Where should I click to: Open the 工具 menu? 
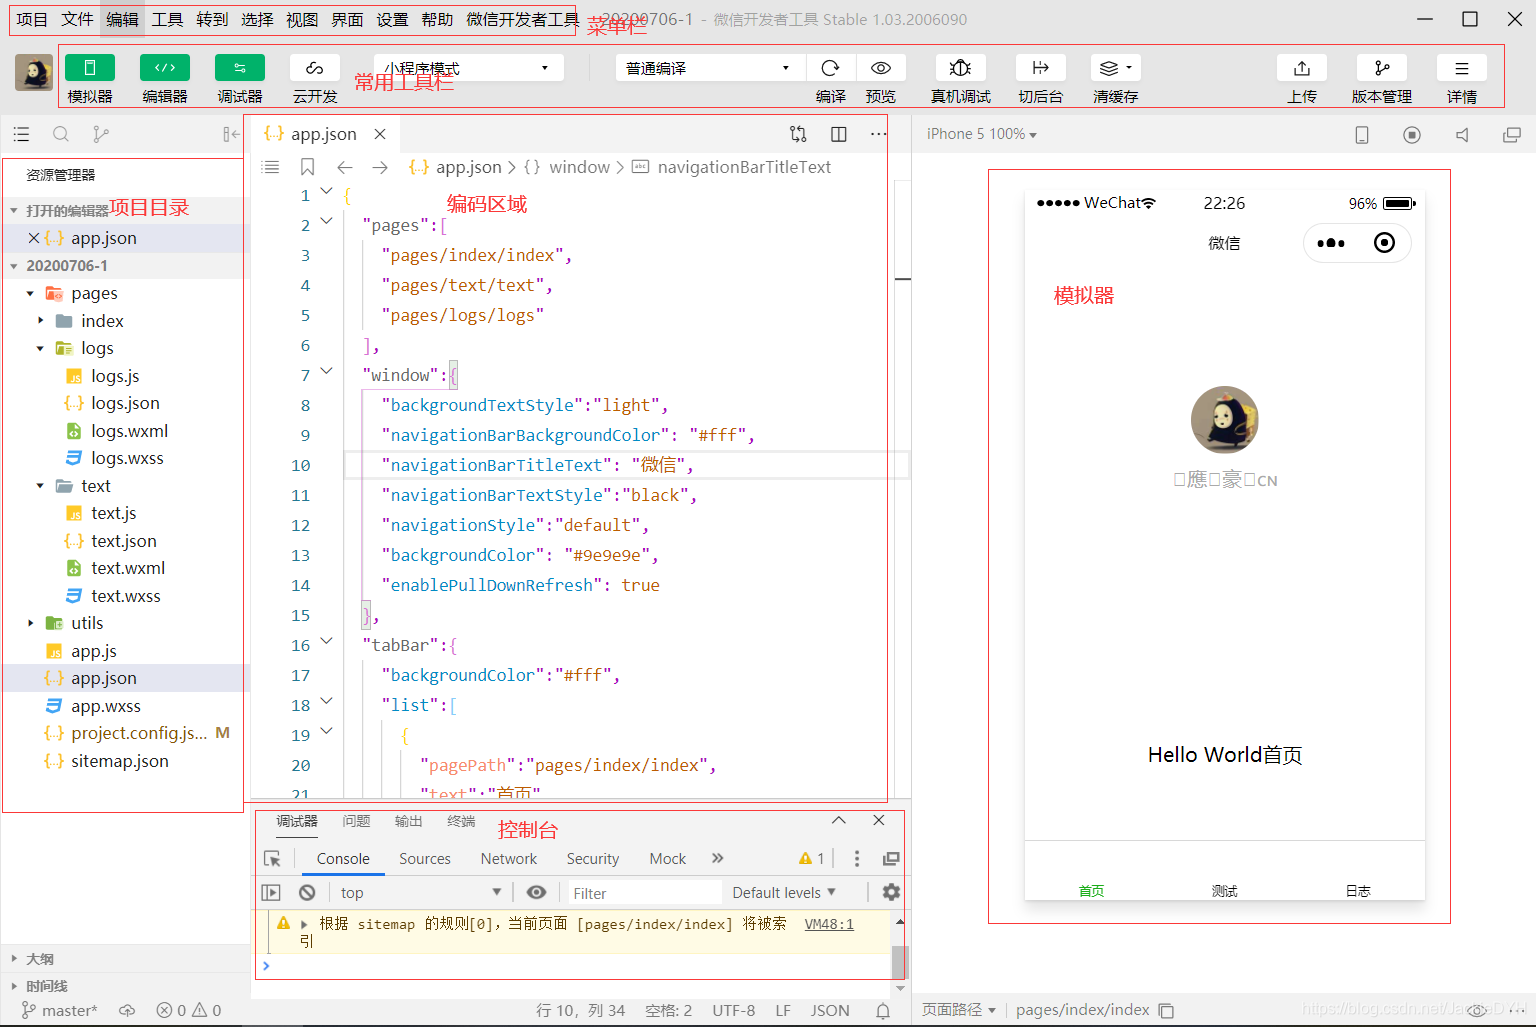167,19
